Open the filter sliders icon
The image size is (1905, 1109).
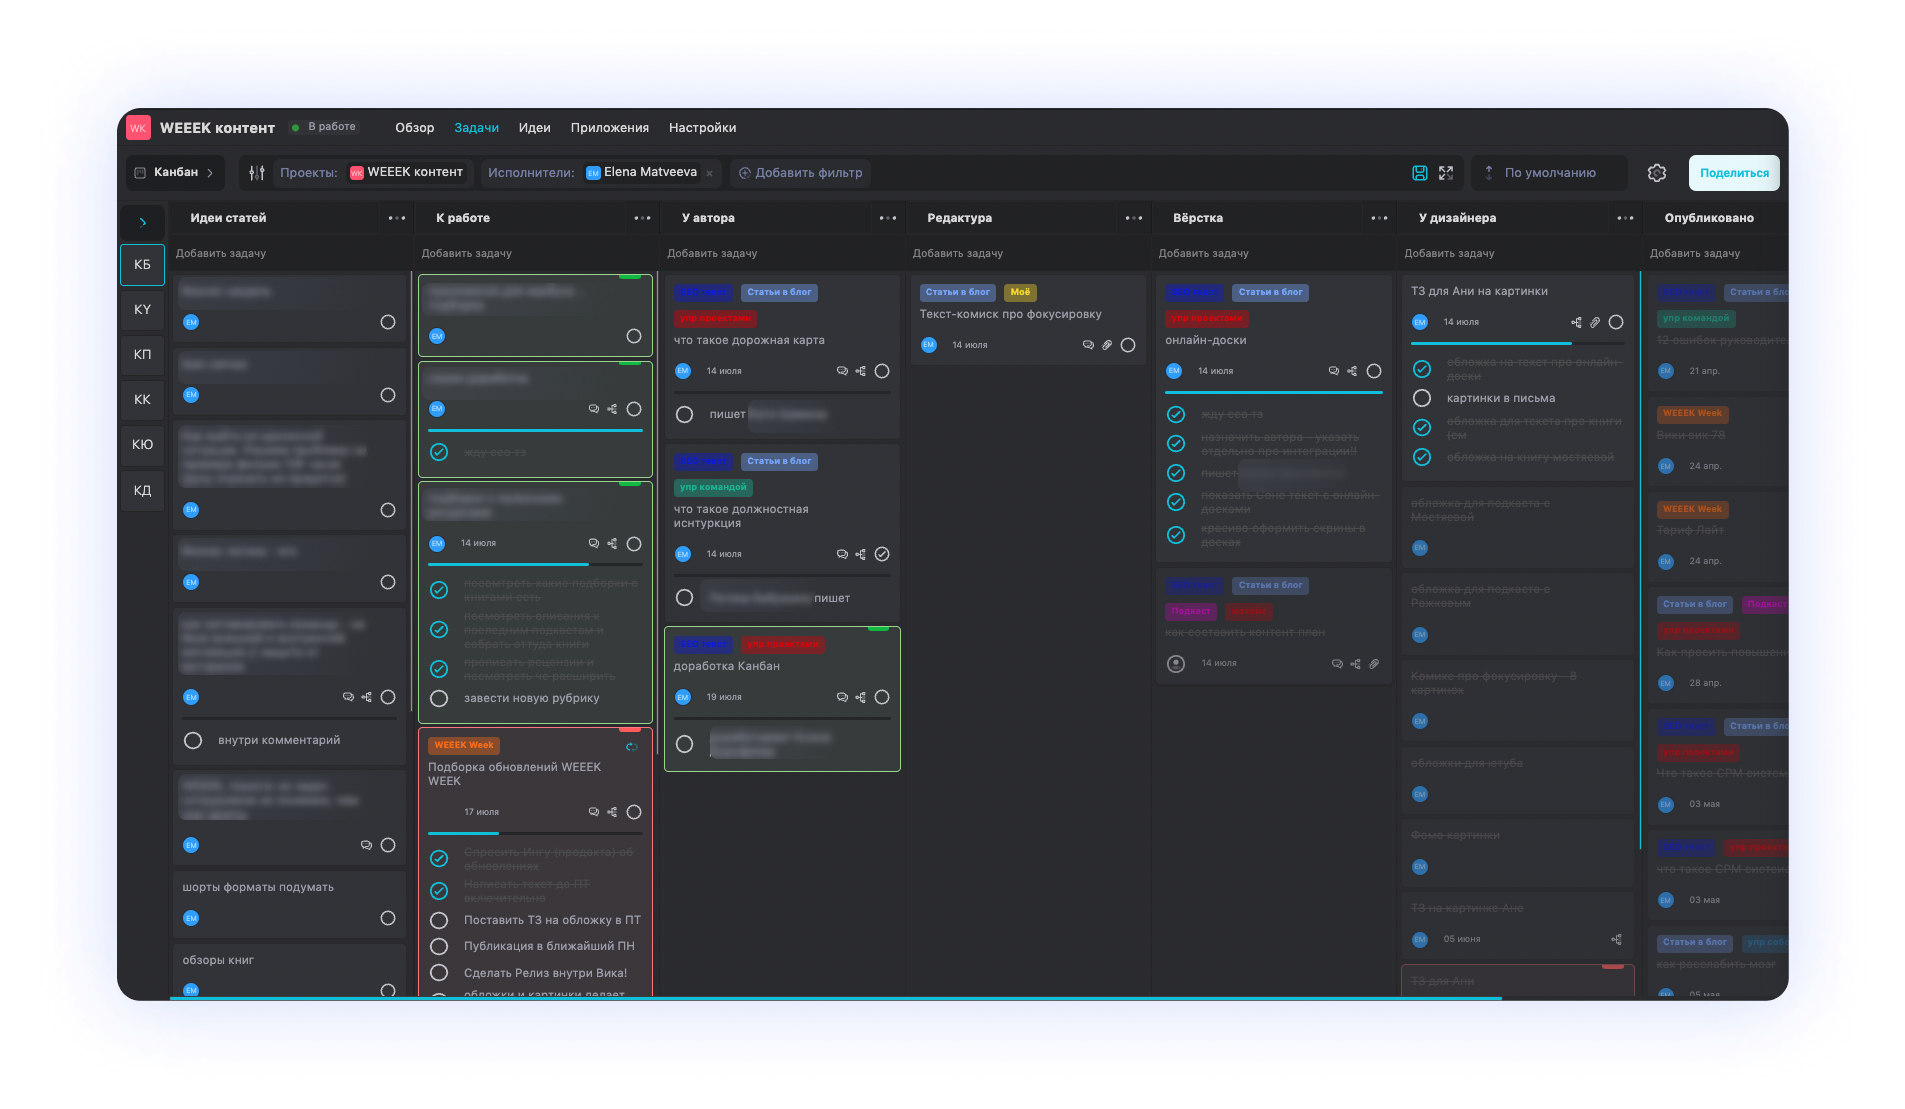coord(257,173)
